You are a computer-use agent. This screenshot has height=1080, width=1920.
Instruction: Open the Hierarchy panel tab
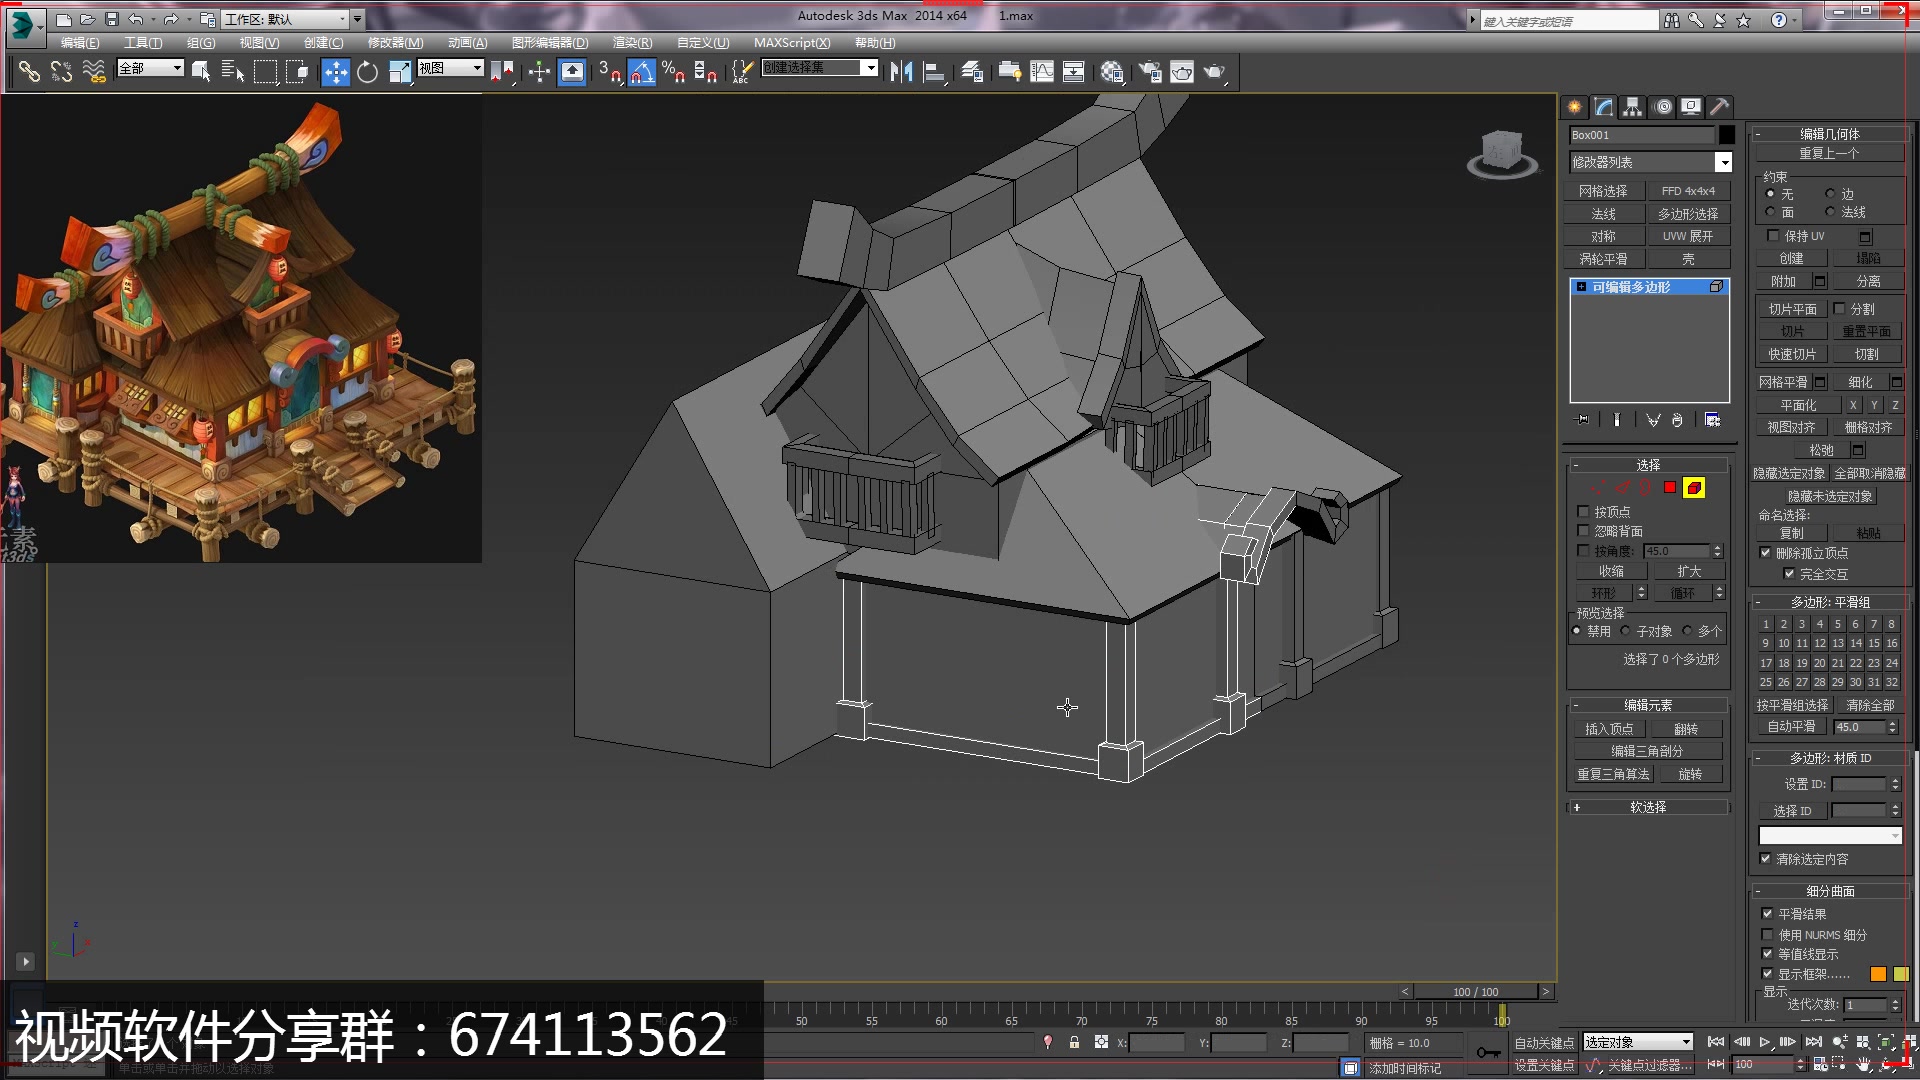click(x=1632, y=107)
